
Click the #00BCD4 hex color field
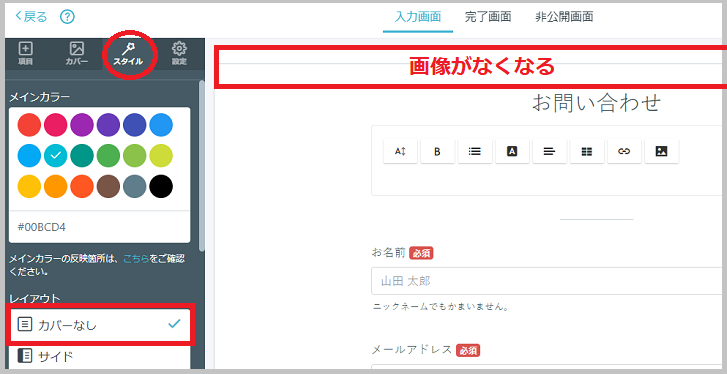point(99,227)
